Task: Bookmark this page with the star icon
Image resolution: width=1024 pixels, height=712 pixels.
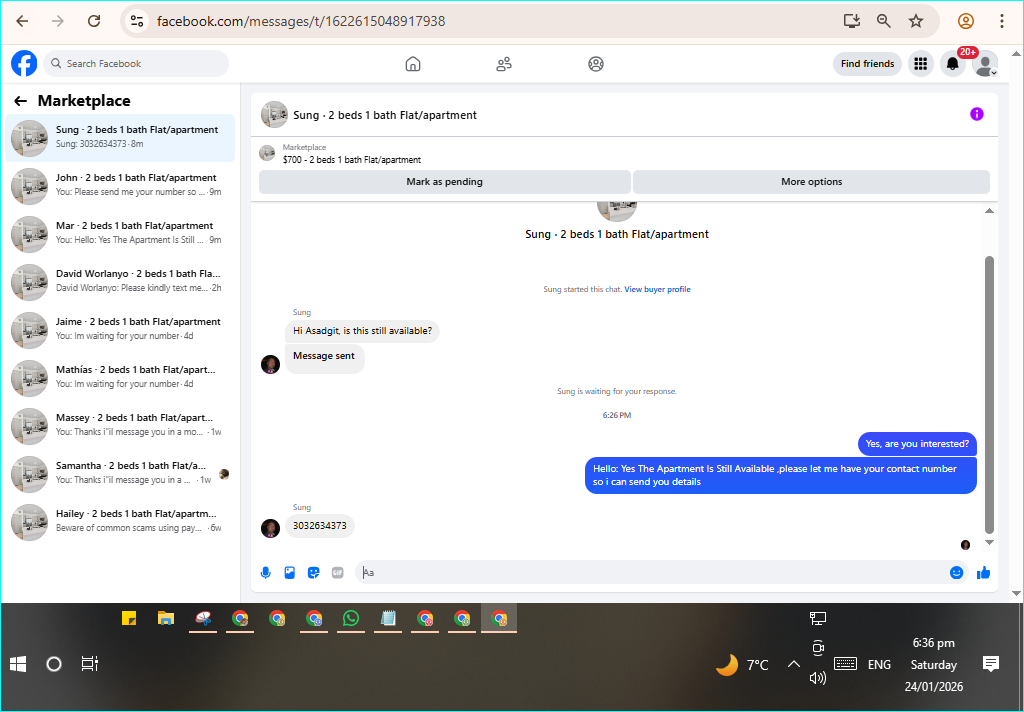Action: pos(916,21)
